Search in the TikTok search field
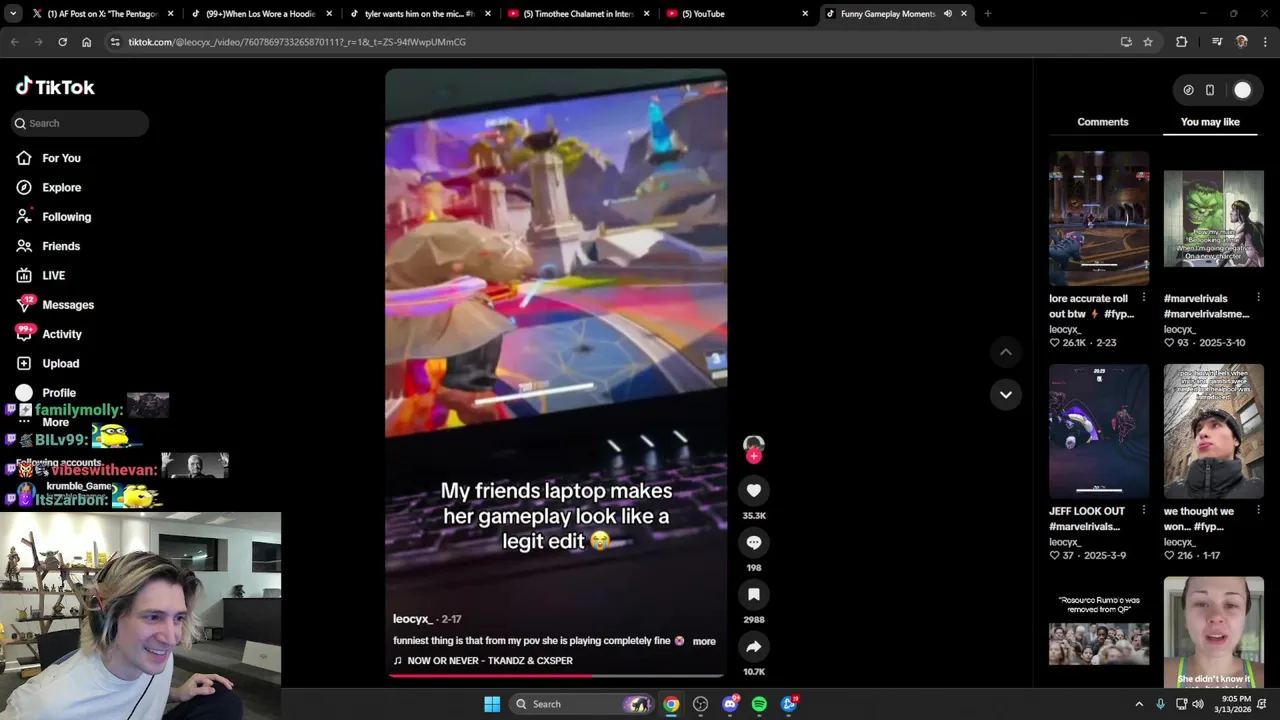 tap(81, 123)
